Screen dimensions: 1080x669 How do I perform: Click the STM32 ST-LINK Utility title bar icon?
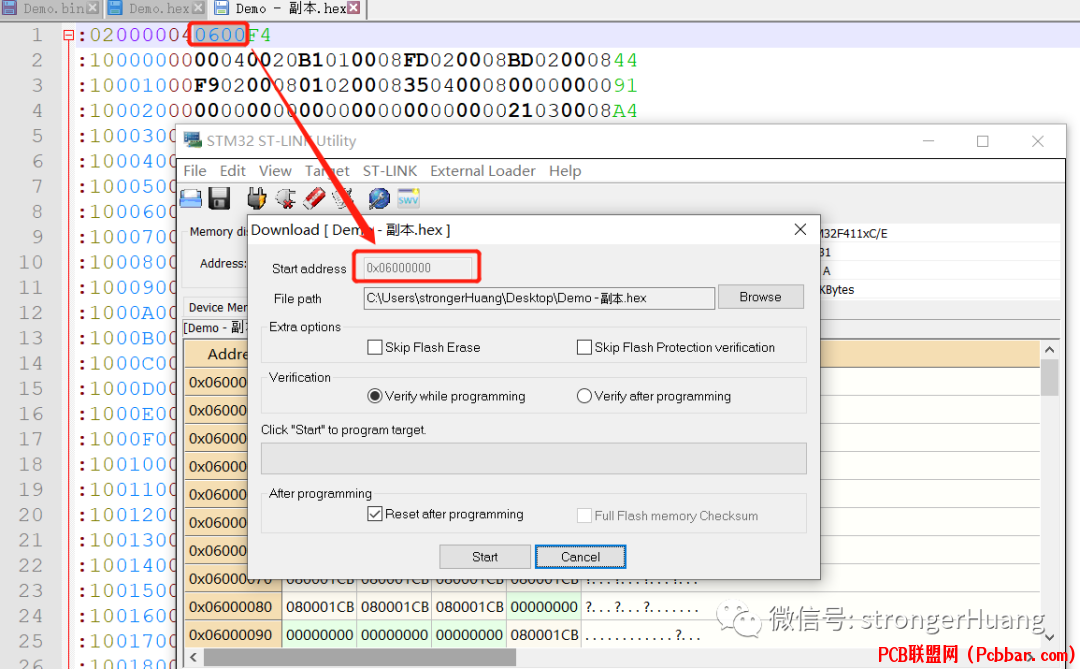tap(193, 140)
